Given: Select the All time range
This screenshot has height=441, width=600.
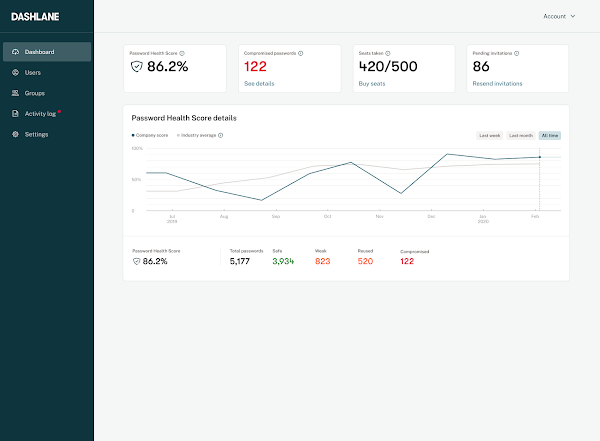Looking at the screenshot, I should pyautogui.click(x=550, y=136).
